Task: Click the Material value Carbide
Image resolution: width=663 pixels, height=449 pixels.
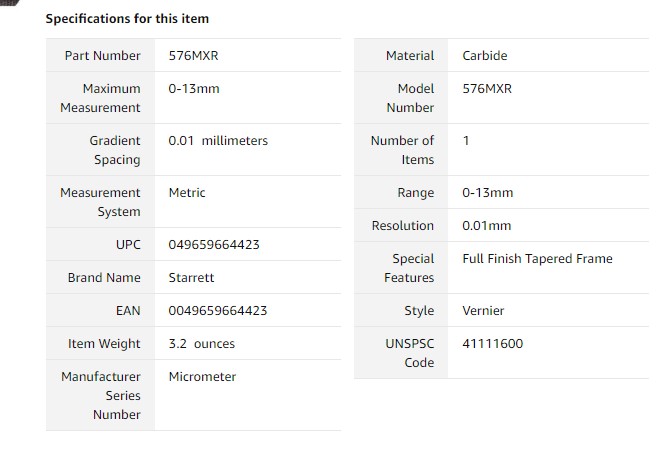Action: click(x=485, y=55)
